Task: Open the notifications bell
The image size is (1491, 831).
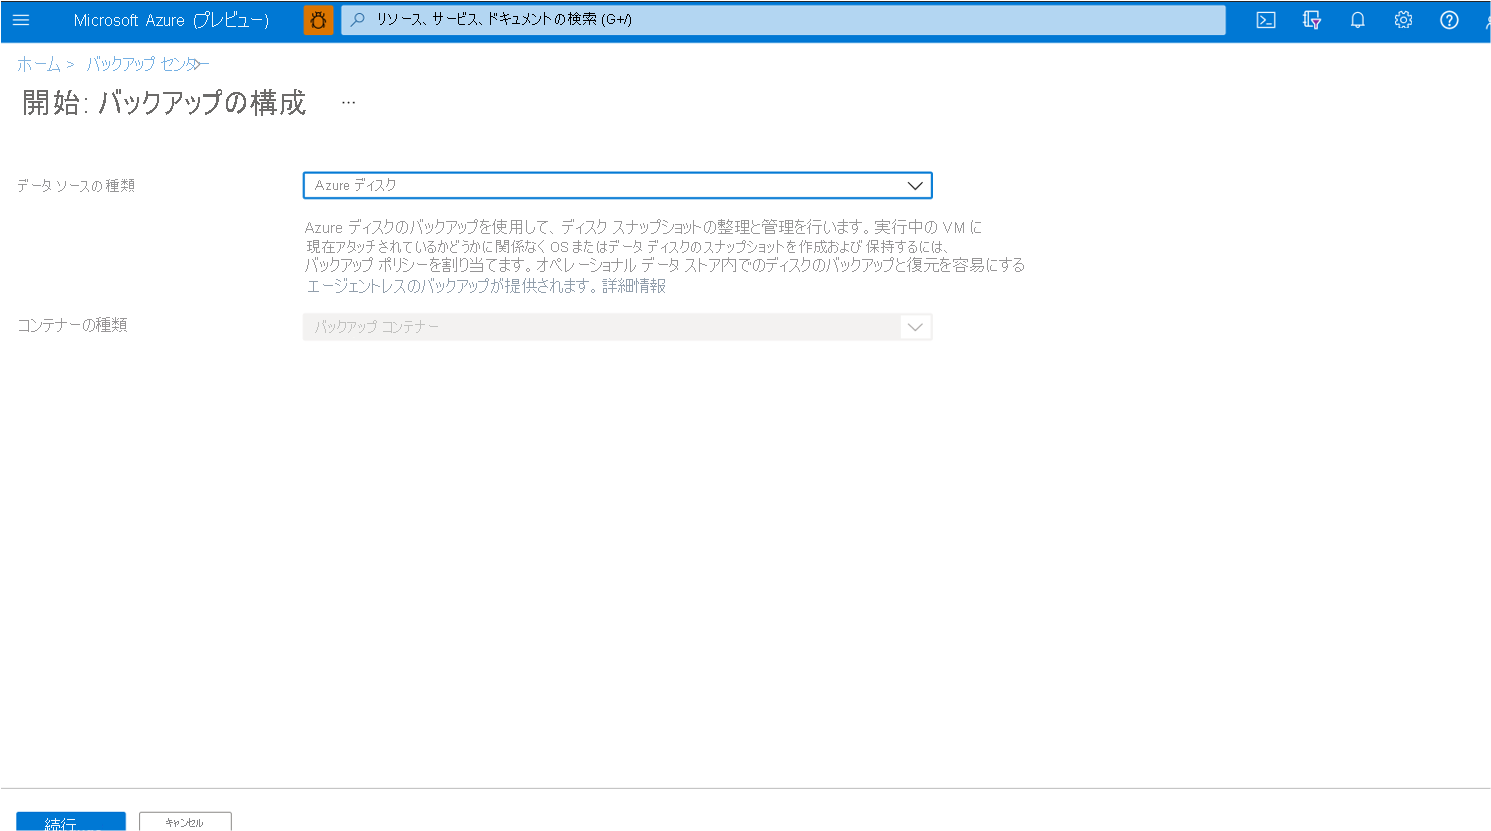Action: point(1357,20)
